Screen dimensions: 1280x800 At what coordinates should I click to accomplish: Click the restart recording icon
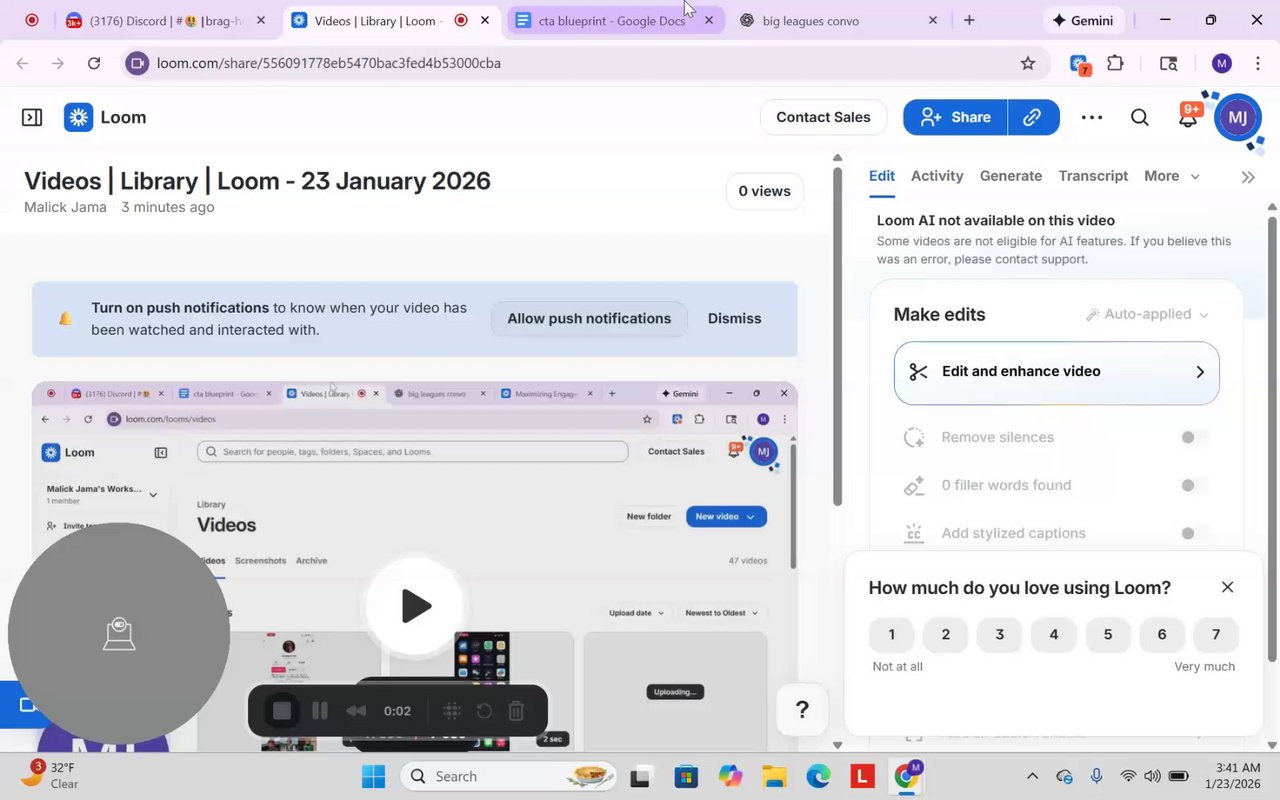tap(484, 711)
